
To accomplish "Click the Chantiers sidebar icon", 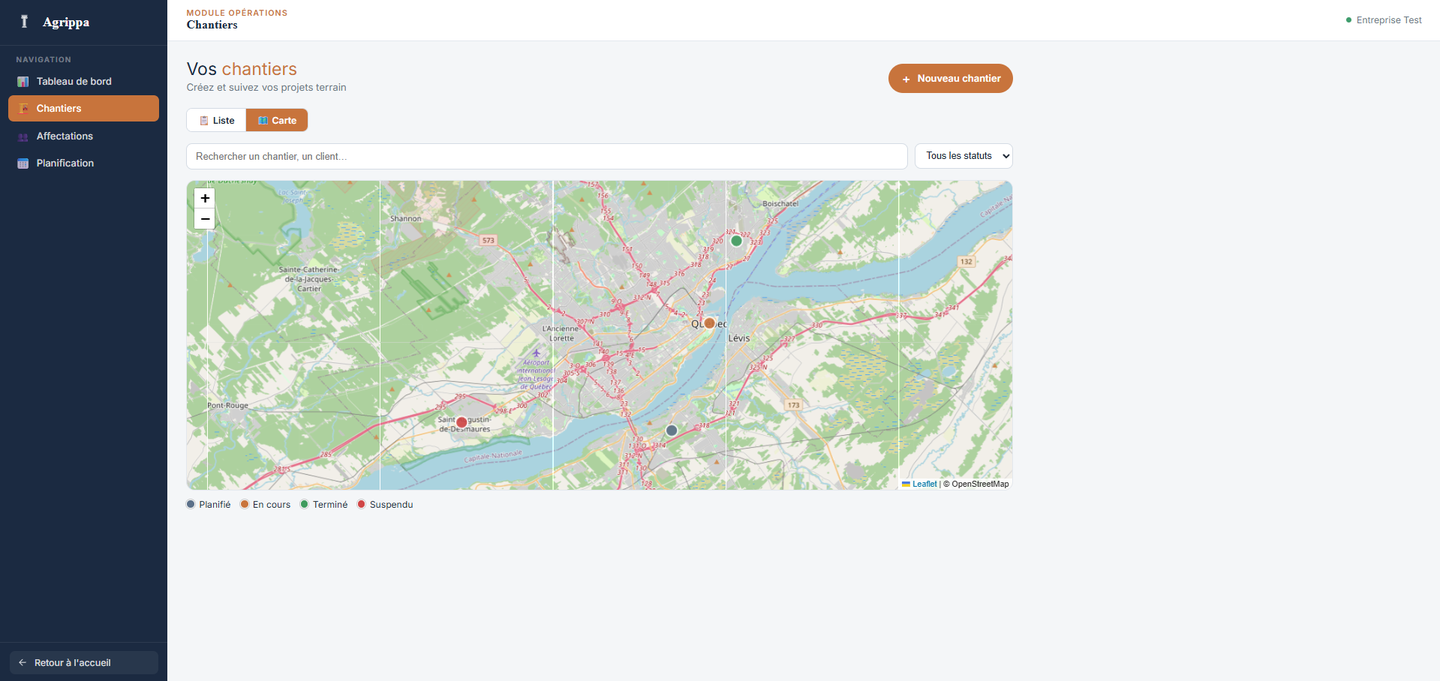I will click(x=23, y=109).
